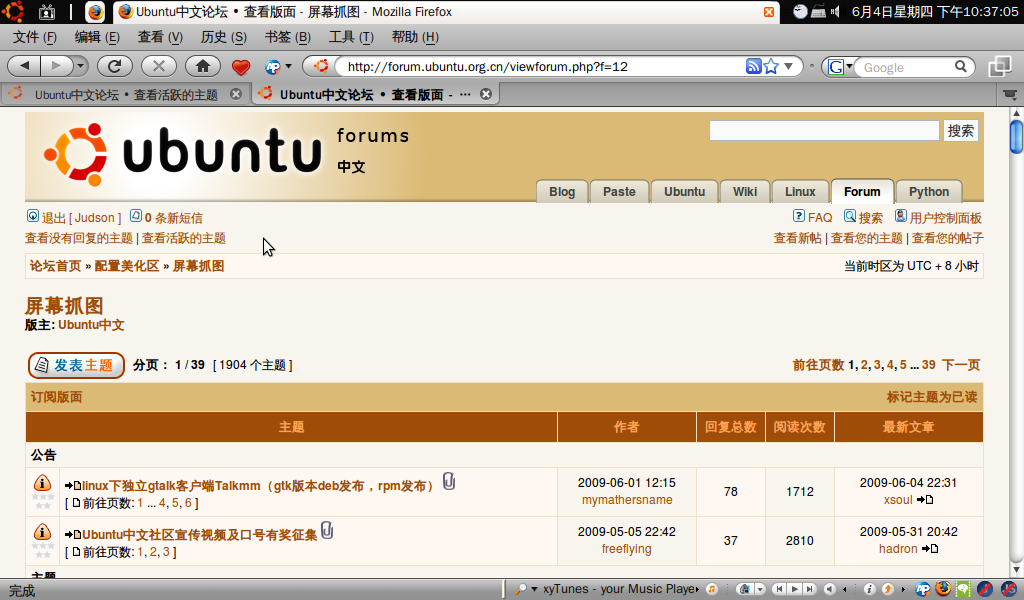Image resolution: width=1024 pixels, height=600 pixels.
Task: Click the RSS feed icon in address bar
Action: click(753, 66)
